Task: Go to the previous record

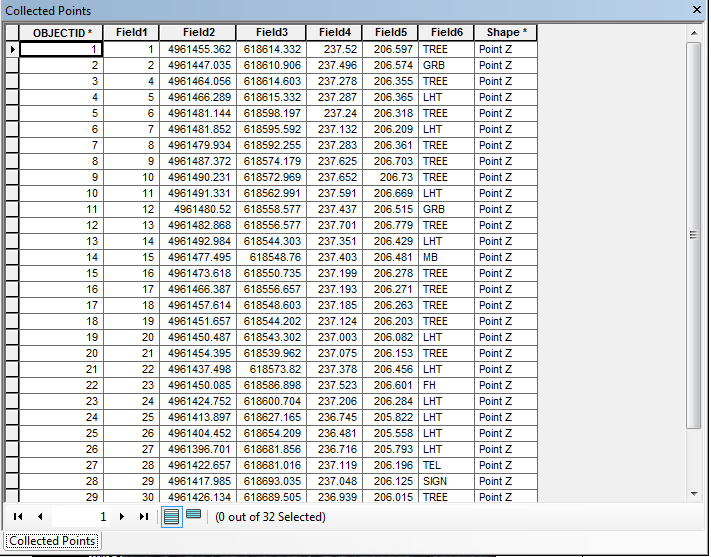Action: [40, 516]
